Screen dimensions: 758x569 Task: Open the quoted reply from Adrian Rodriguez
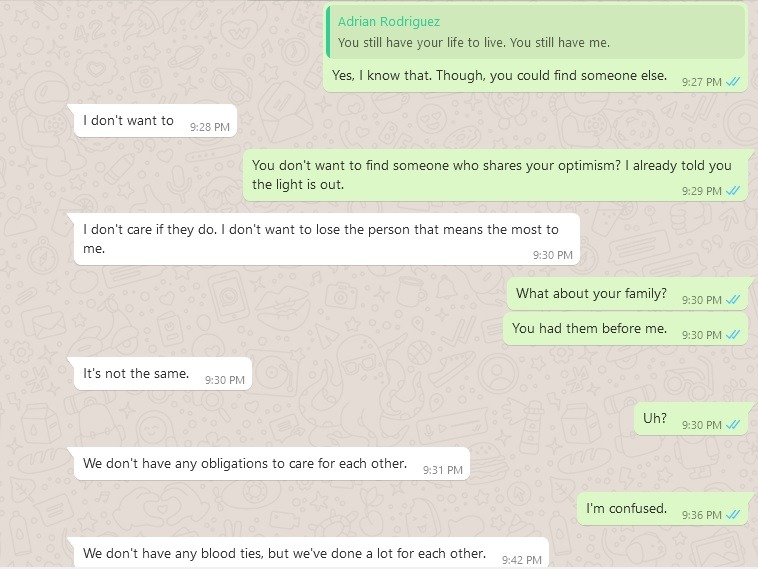[x=536, y=33]
